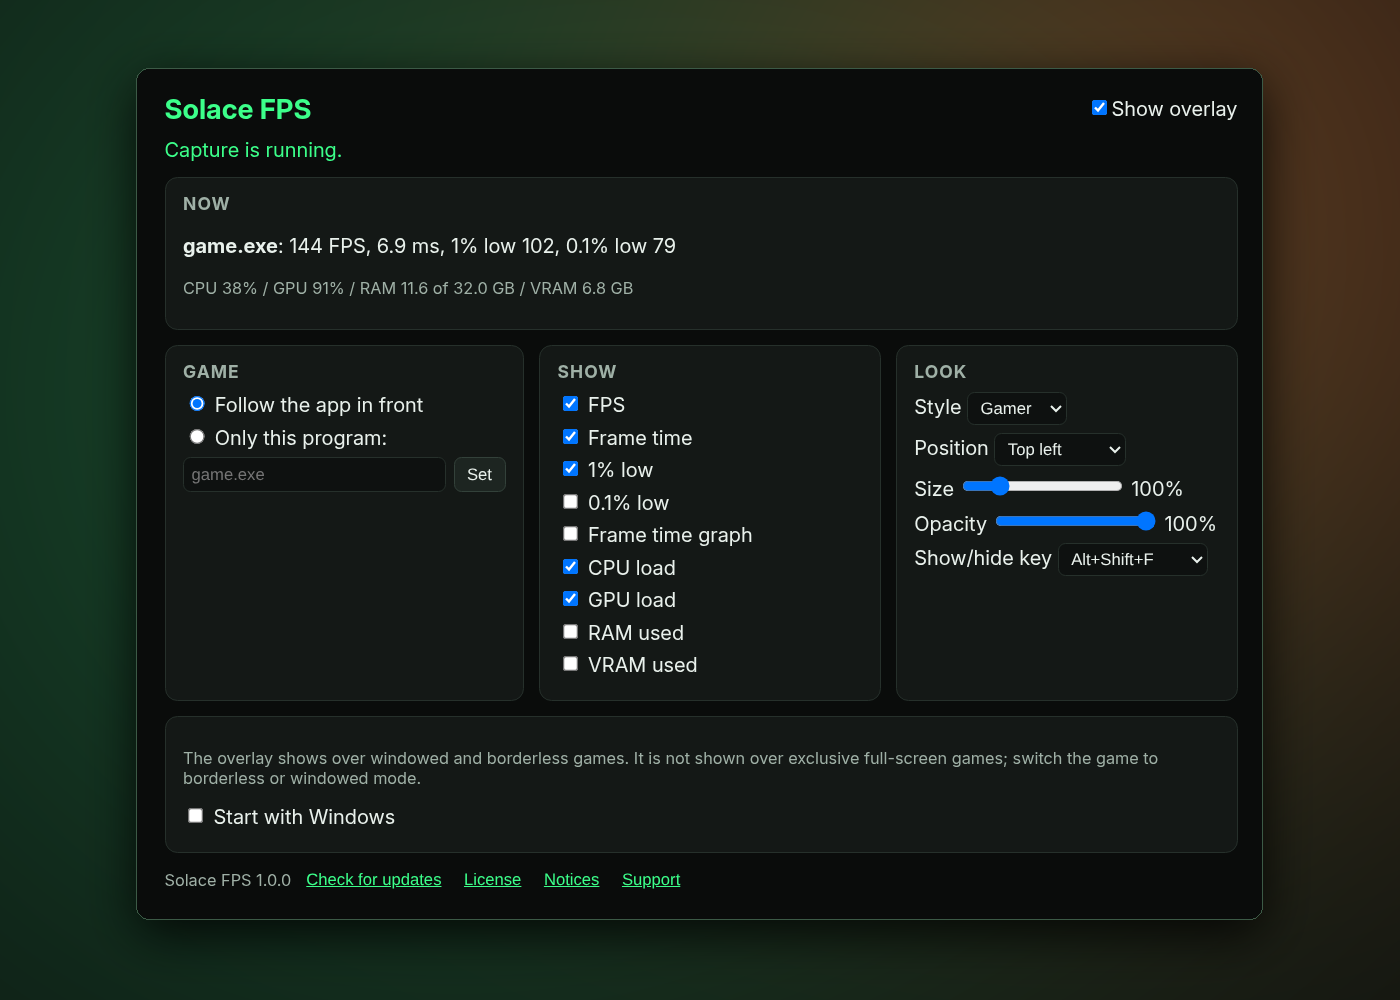Click the 'CPU 38% / GPU 91%' usage line
This screenshot has height=1000, width=1400.
[x=408, y=288]
